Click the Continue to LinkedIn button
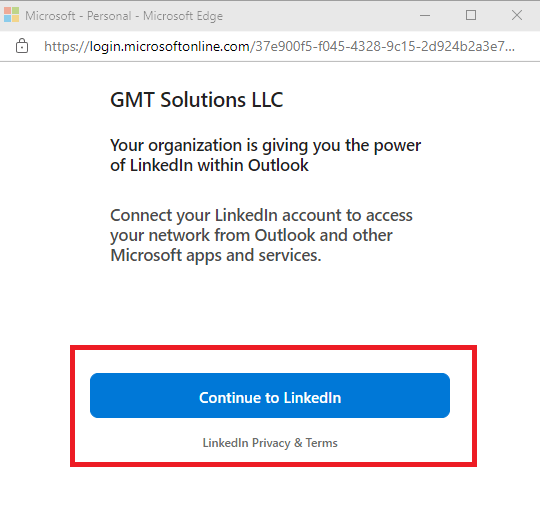 [x=270, y=395]
